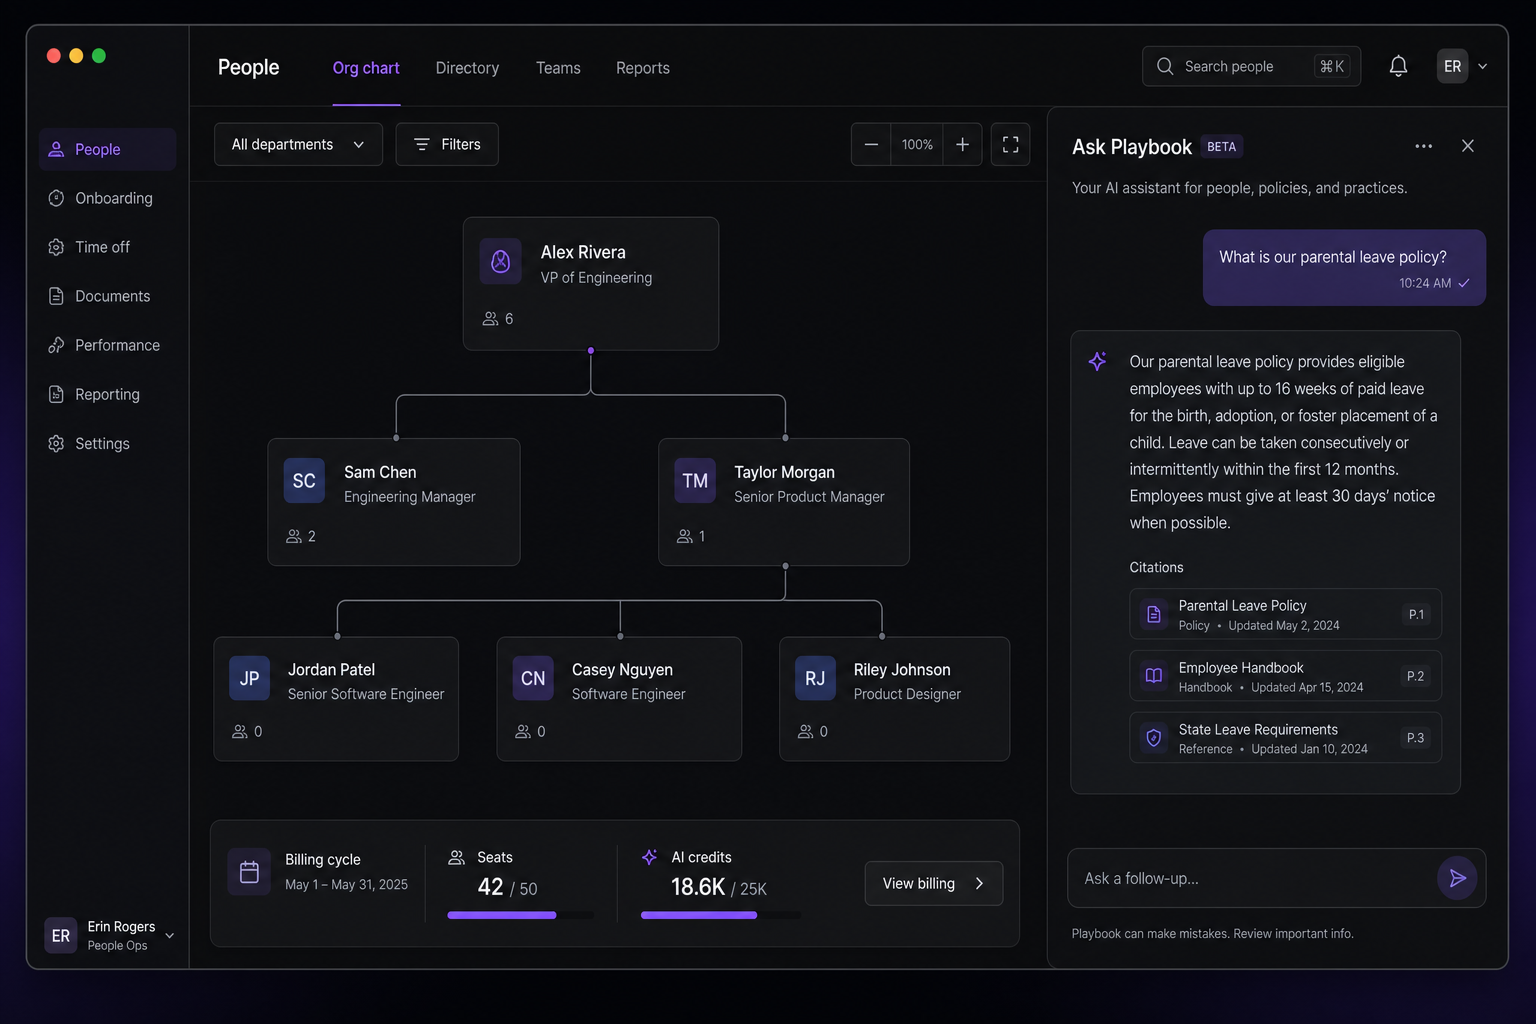
Task: Select the Alex Rivera org card
Action: click(590, 283)
